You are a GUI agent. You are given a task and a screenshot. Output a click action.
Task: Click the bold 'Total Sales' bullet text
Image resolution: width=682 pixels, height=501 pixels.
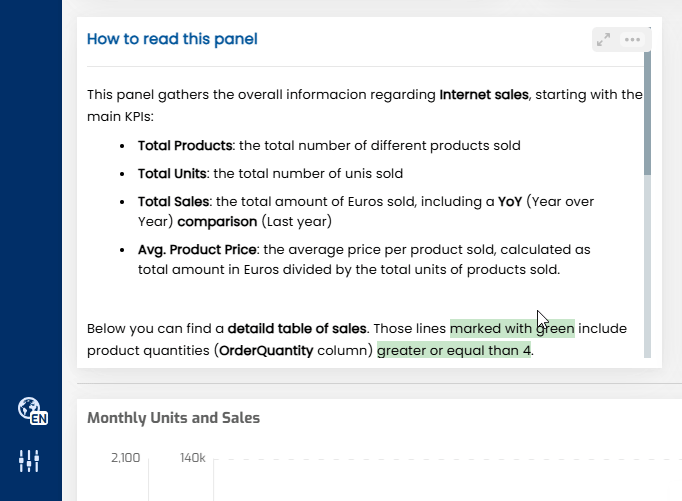click(x=174, y=201)
